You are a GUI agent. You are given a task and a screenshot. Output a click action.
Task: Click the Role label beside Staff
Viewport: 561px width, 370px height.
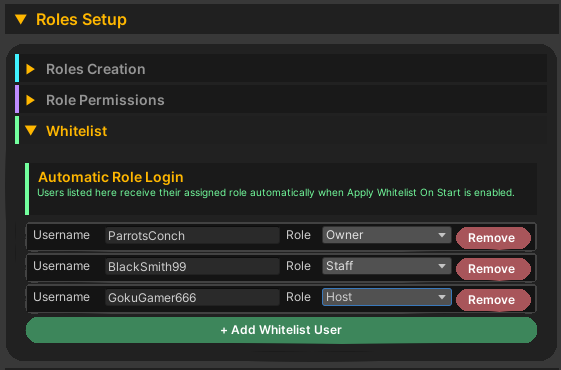298,266
